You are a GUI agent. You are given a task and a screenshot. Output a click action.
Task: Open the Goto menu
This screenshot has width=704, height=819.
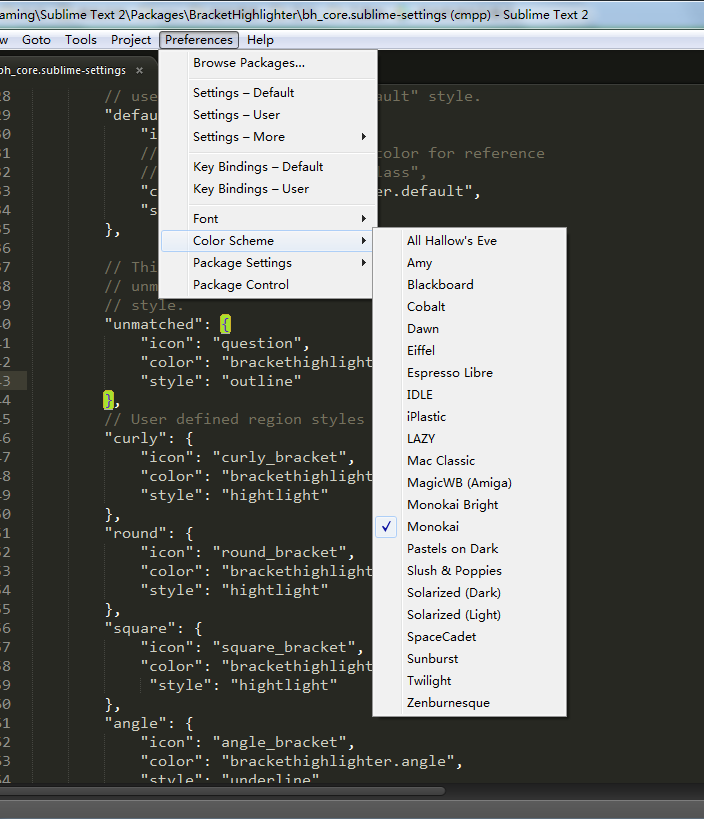pos(36,40)
